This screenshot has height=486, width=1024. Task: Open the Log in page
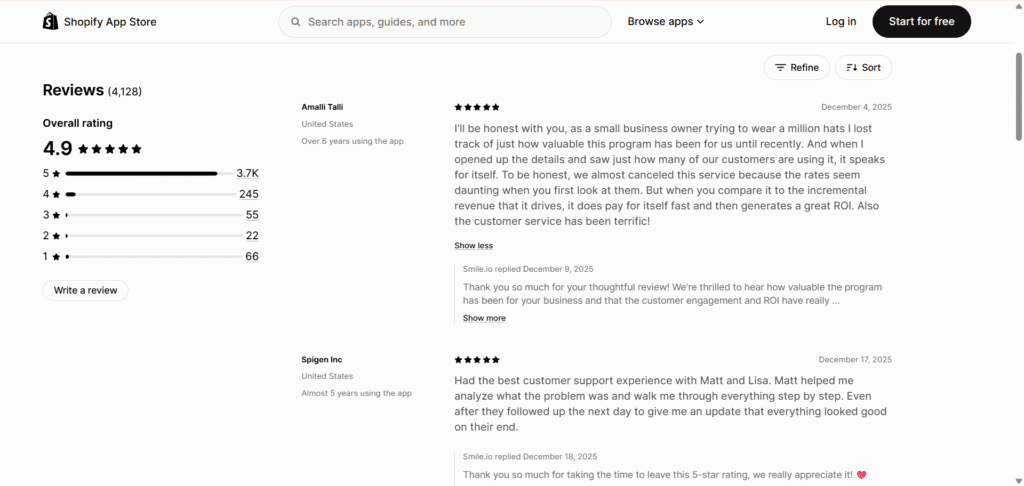tap(841, 21)
